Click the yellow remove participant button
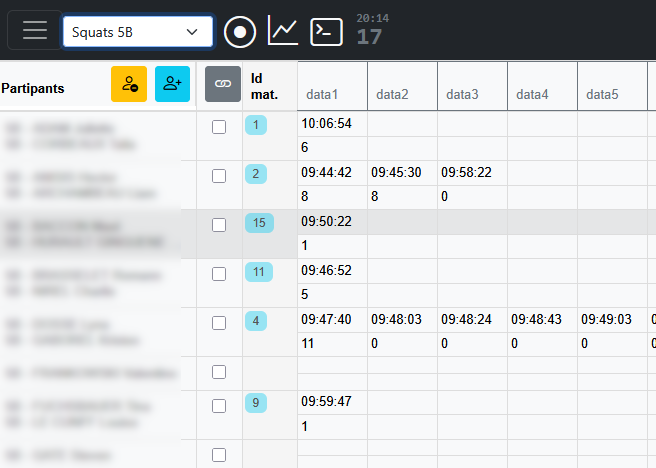 [129, 84]
